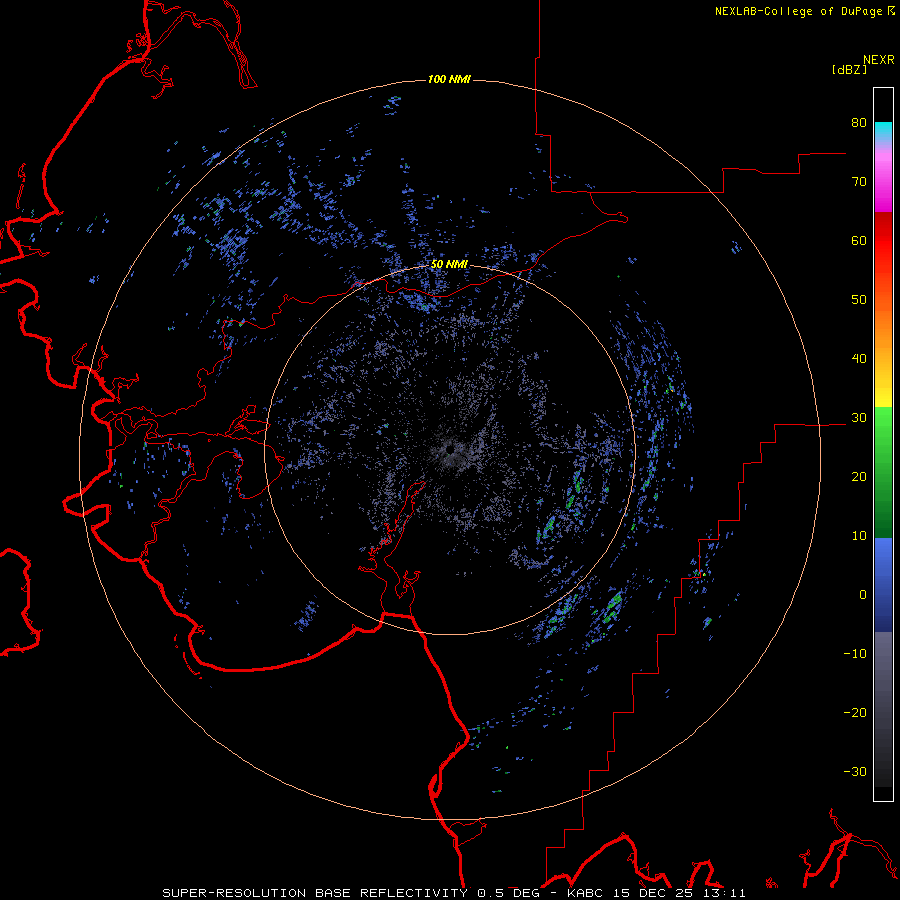
Task: Click the cyan top segment of color bar
Action: point(883,130)
